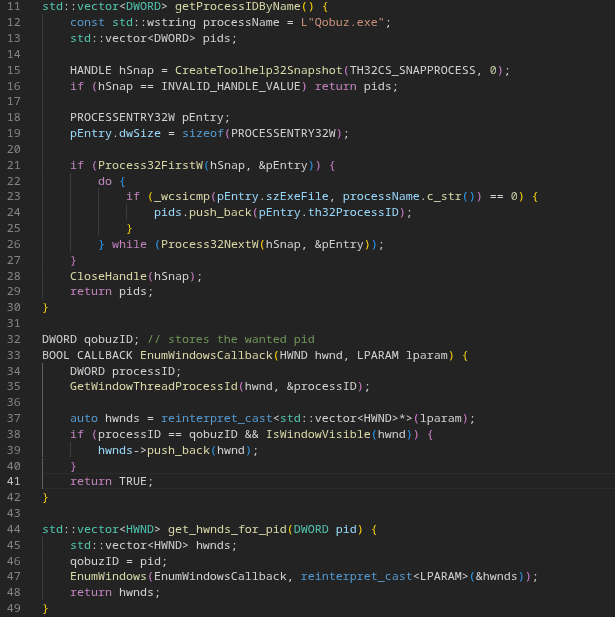Click INVALID_HANDLE_VALUE on line 16

tap(231, 86)
